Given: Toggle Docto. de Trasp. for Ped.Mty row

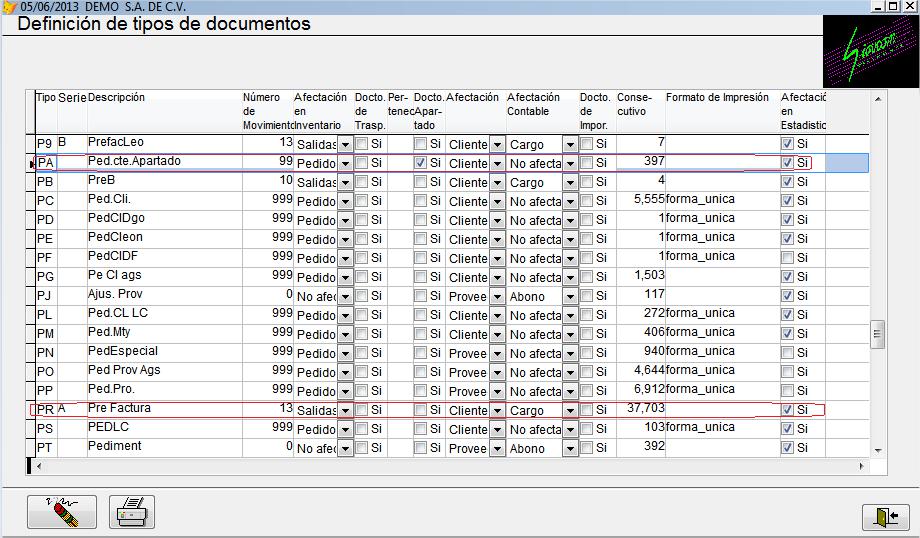Looking at the screenshot, I should coord(361,334).
